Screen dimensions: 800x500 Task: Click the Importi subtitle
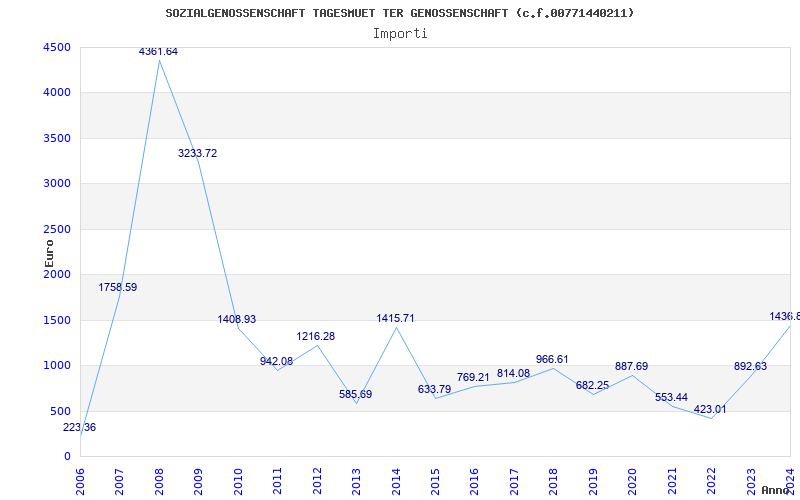pyautogui.click(x=400, y=34)
